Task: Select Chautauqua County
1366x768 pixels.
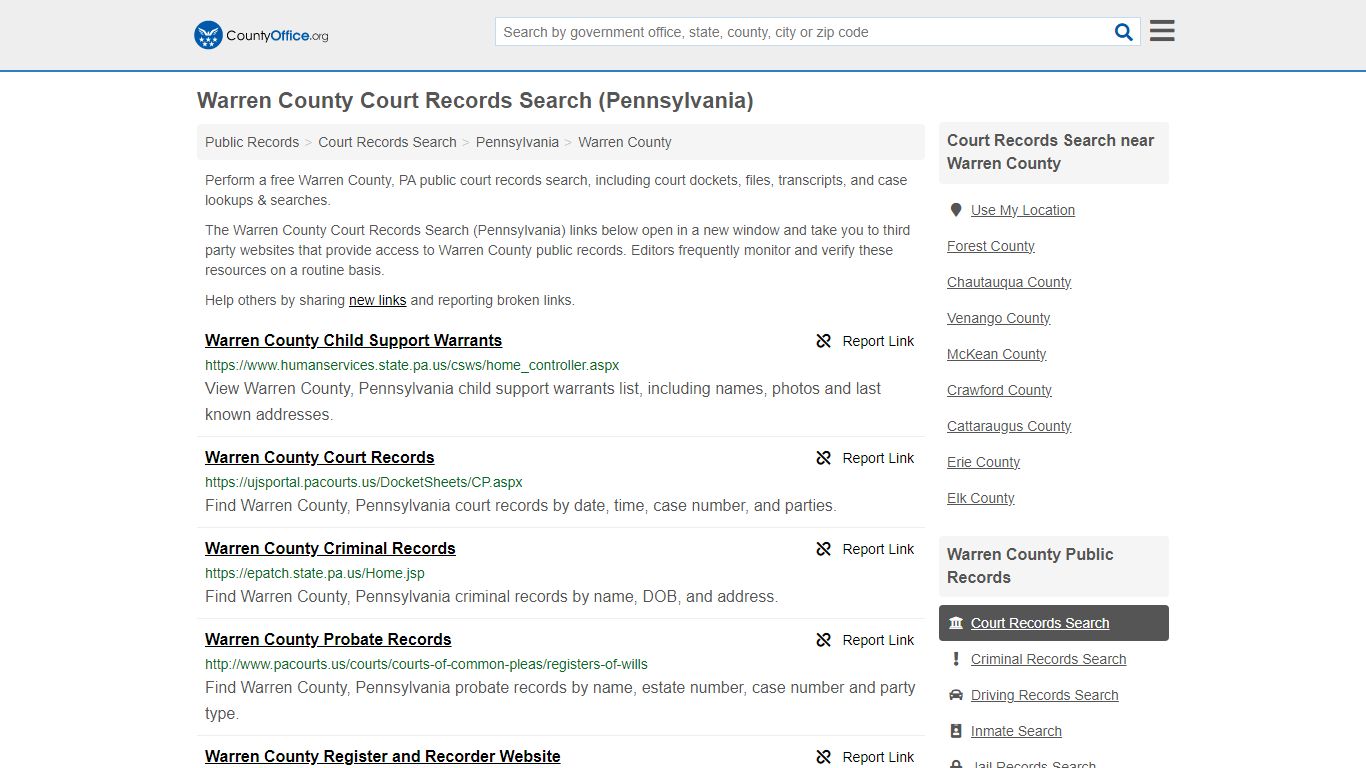Action: 1009,282
